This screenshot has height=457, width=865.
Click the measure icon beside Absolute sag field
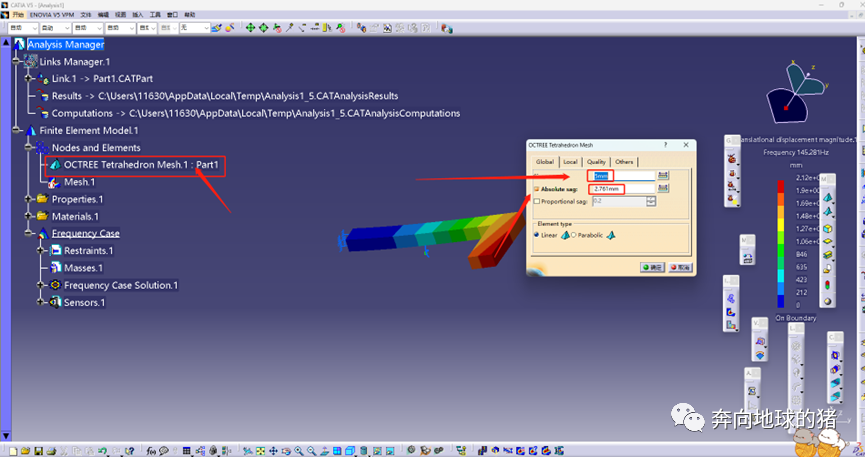pos(663,189)
